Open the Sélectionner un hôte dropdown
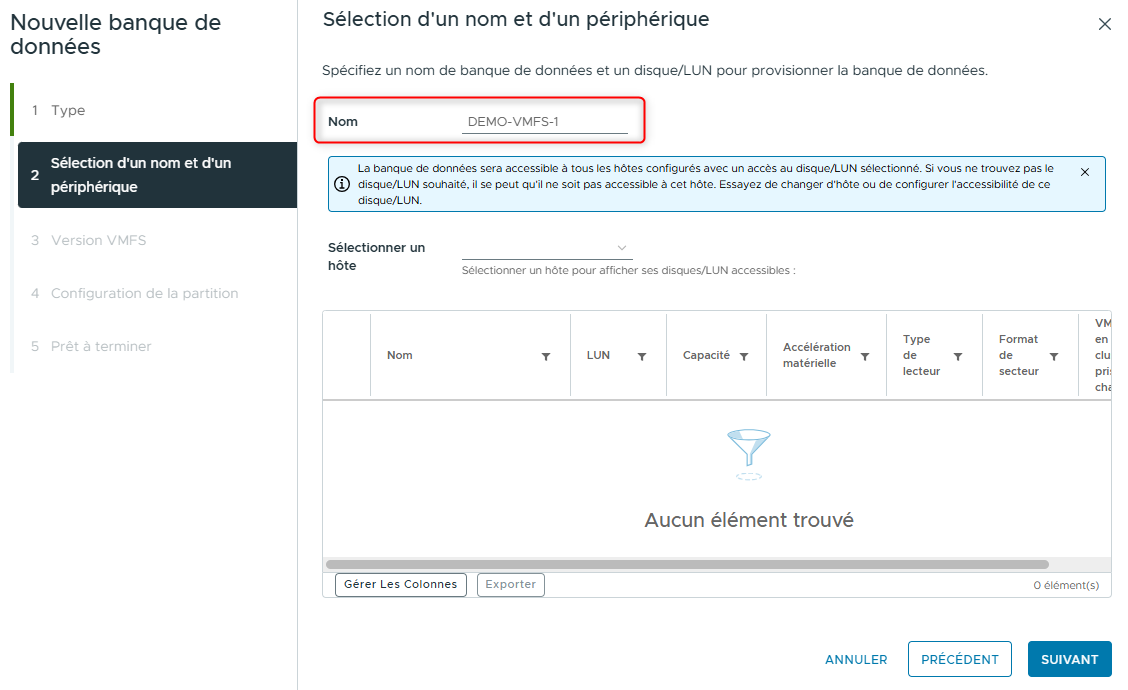The height and width of the screenshot is (690, 1128). 546,247
